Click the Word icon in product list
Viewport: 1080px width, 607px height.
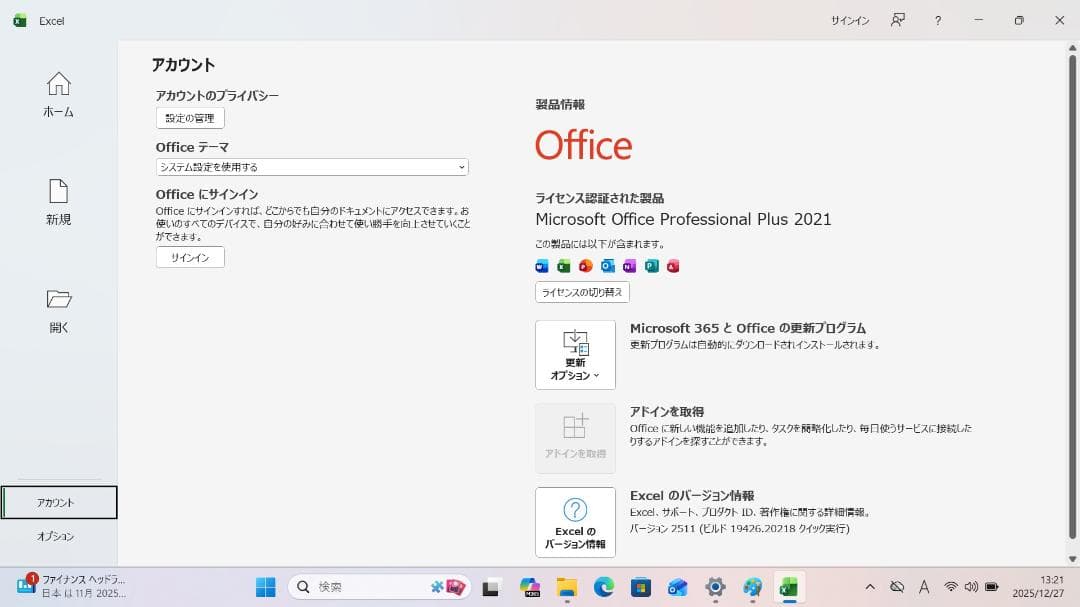(542, 265)
